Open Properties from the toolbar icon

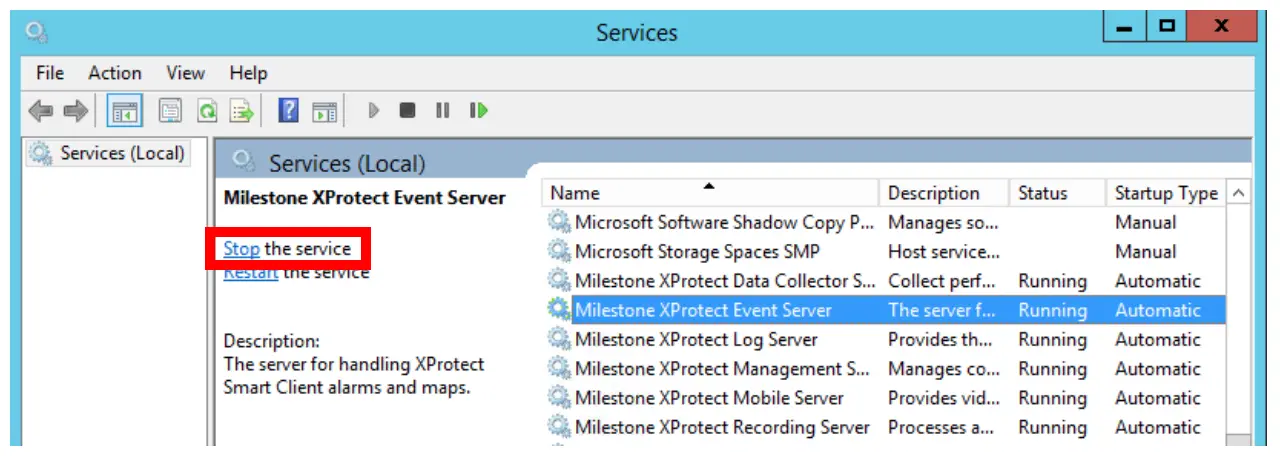coord(170,110)
